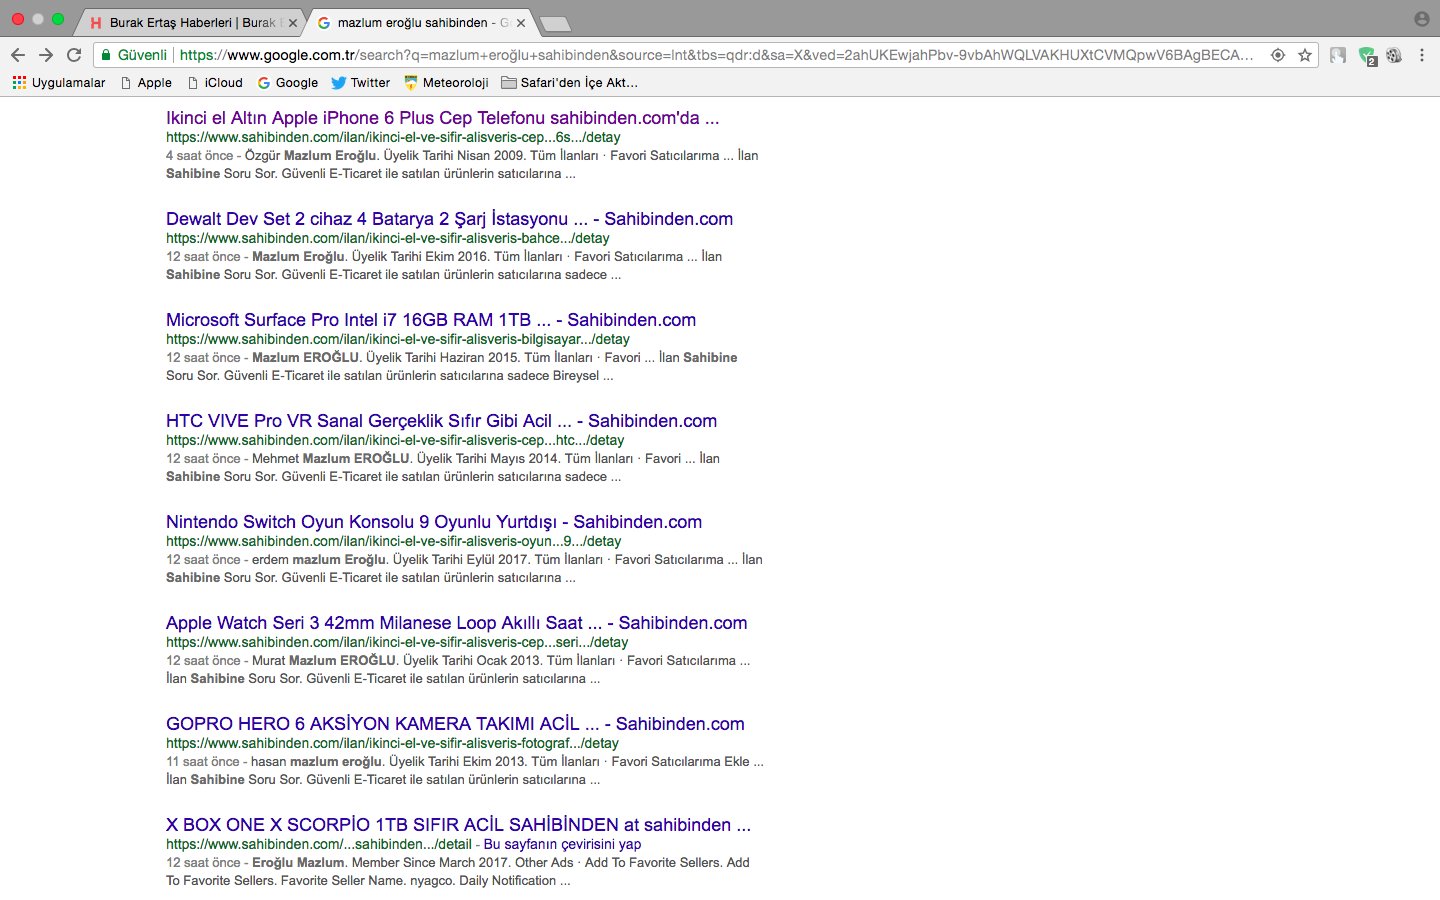
Task: Open the Uygulamalar apps shortcut
Action: [x=59, y=82]
